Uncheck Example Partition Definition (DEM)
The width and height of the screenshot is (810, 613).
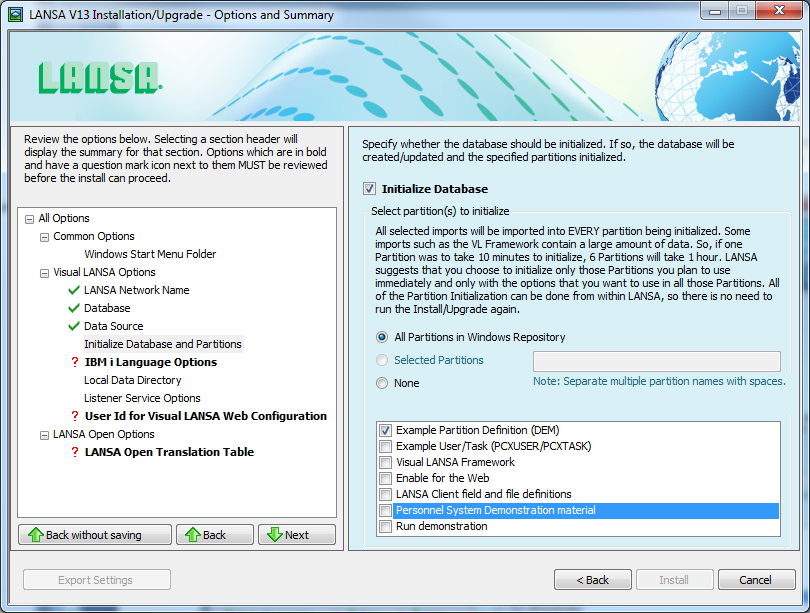tap(385, 430)
